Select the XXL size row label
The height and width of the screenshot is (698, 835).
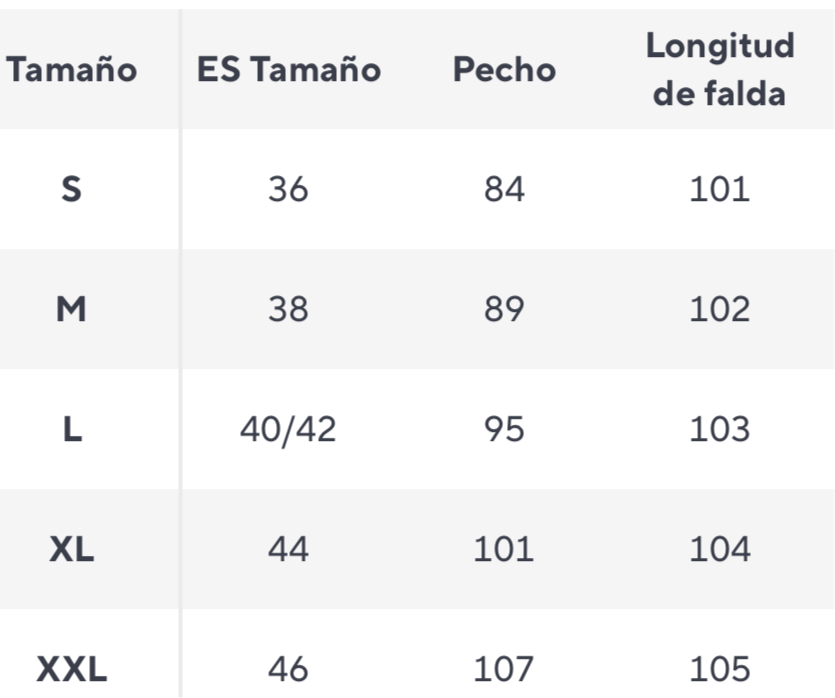(x=71, y=669)
